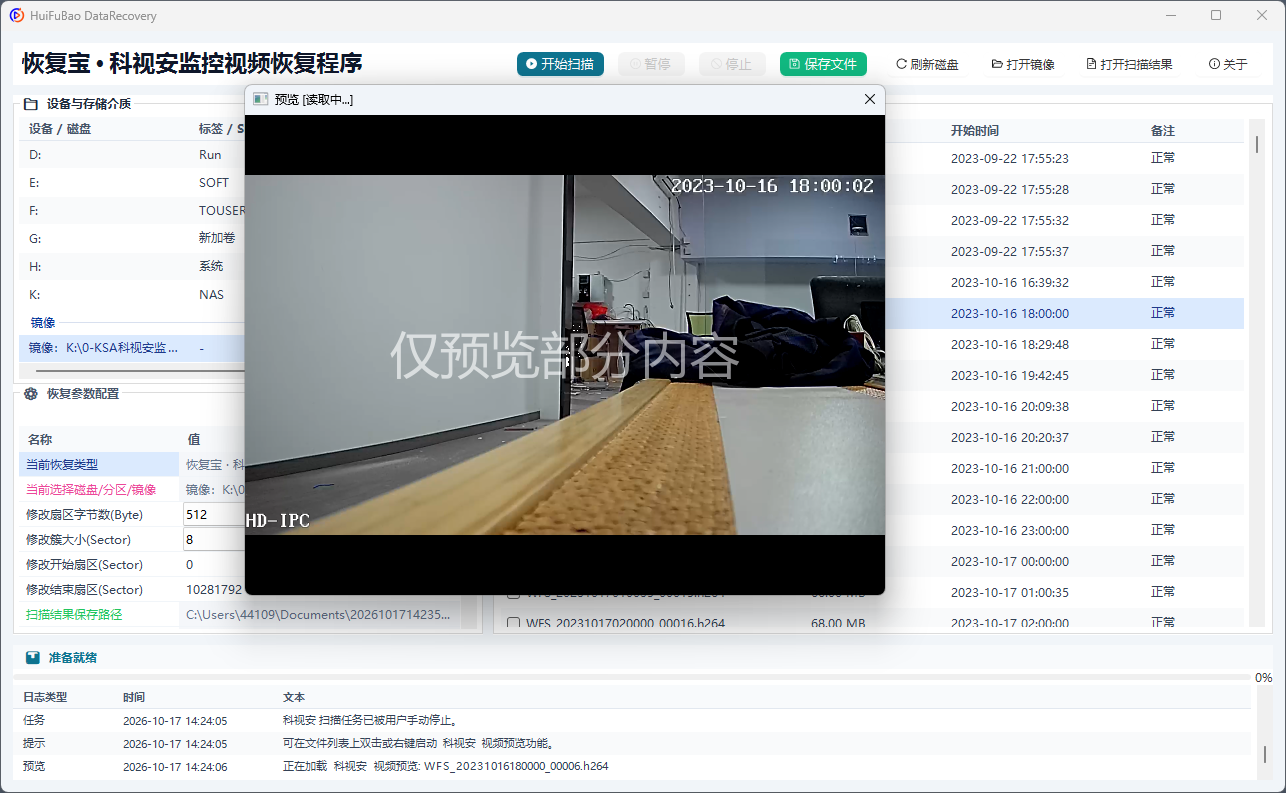The image size is (1286, 793).
Task: Sort by the 开始时间 column header
Action: point(974,131)
